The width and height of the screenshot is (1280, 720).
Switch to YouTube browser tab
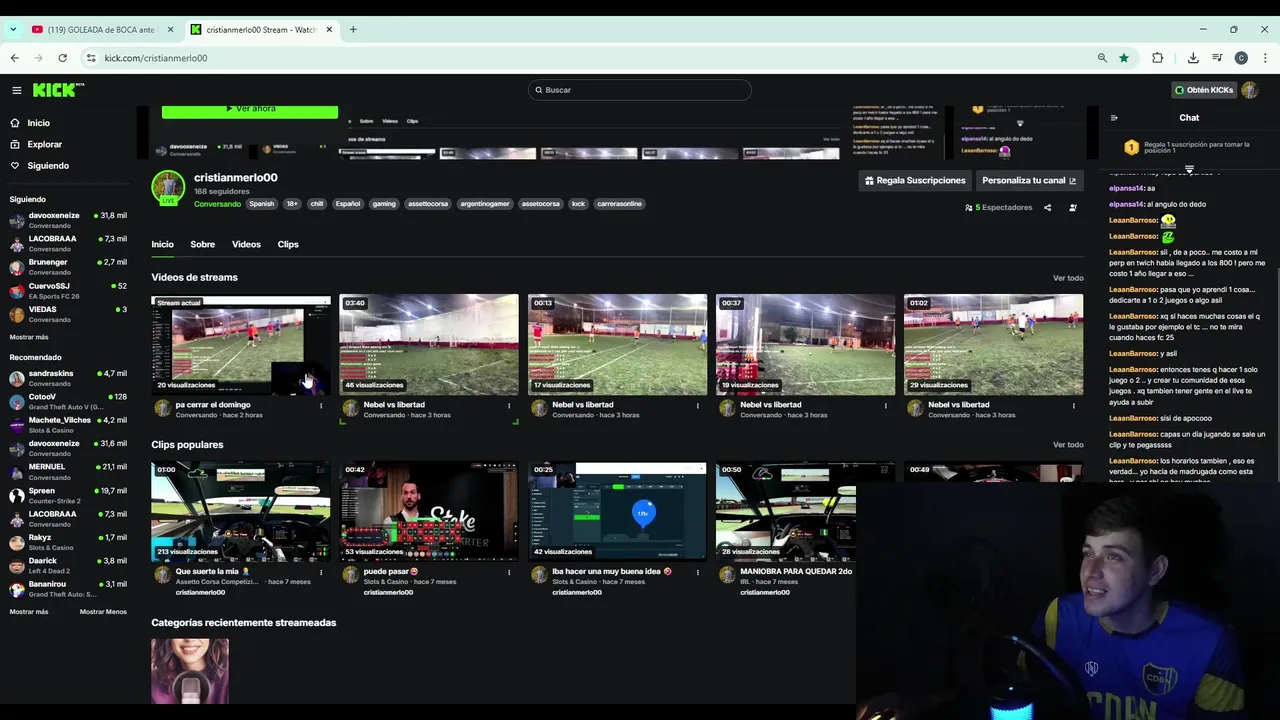pyautogui.click(x=102, y=30)
